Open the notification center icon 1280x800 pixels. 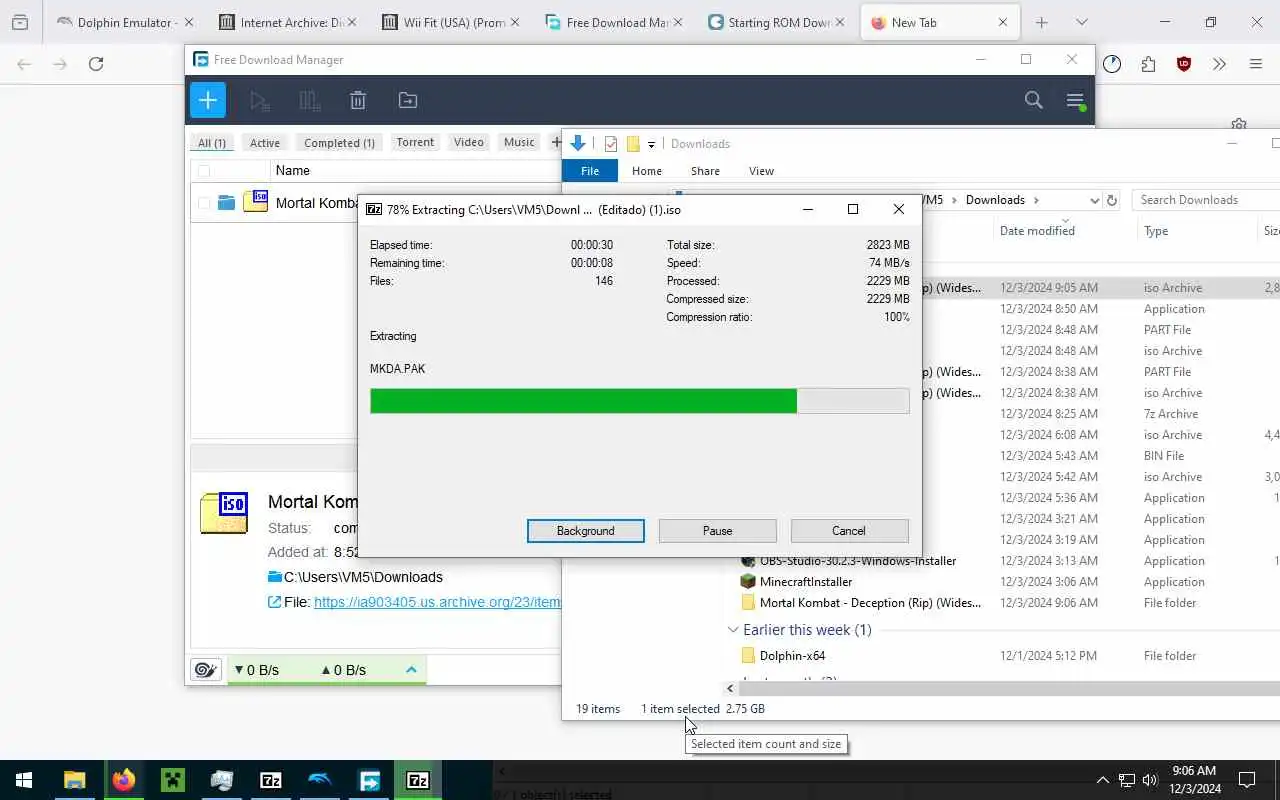pos(1247,780)
